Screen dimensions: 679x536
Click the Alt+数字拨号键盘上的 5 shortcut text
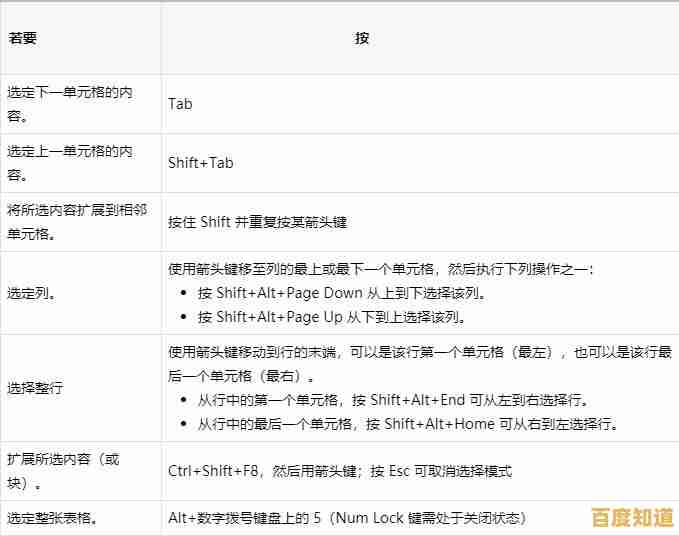(x=346, y=518)
